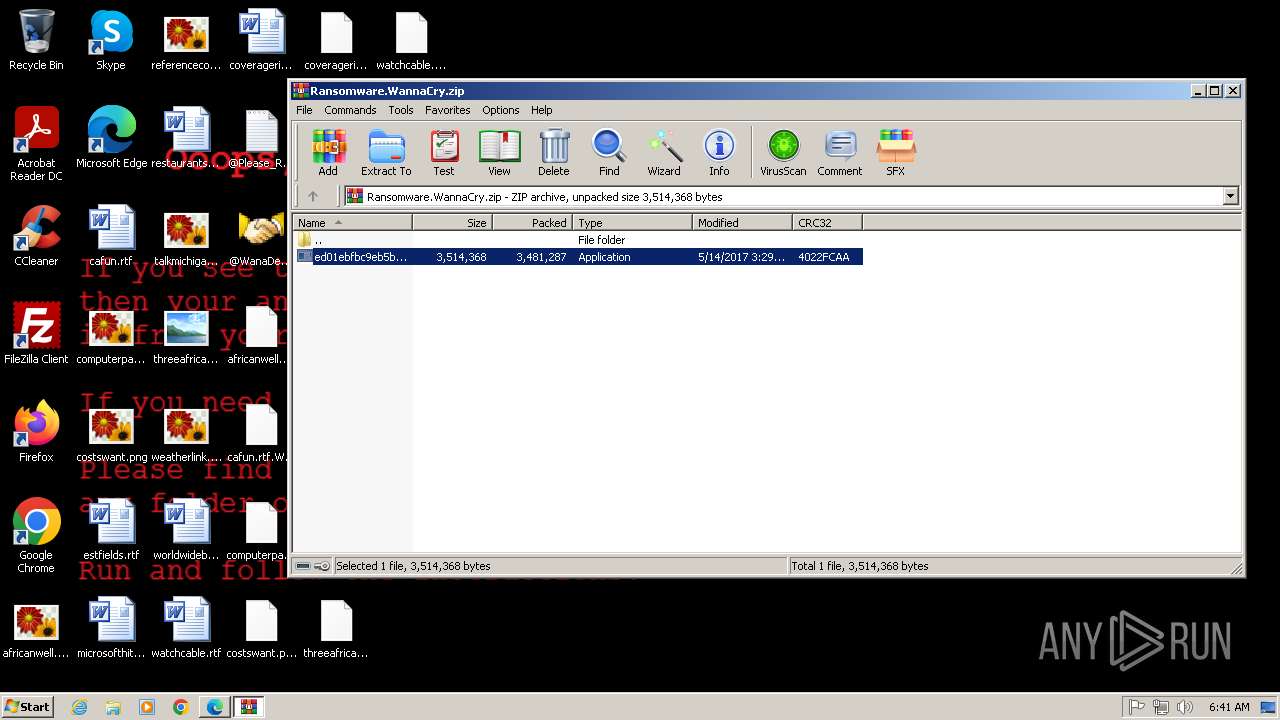Open the Start menu
This screenshot has height=720, width=1280.
(28, 706)
